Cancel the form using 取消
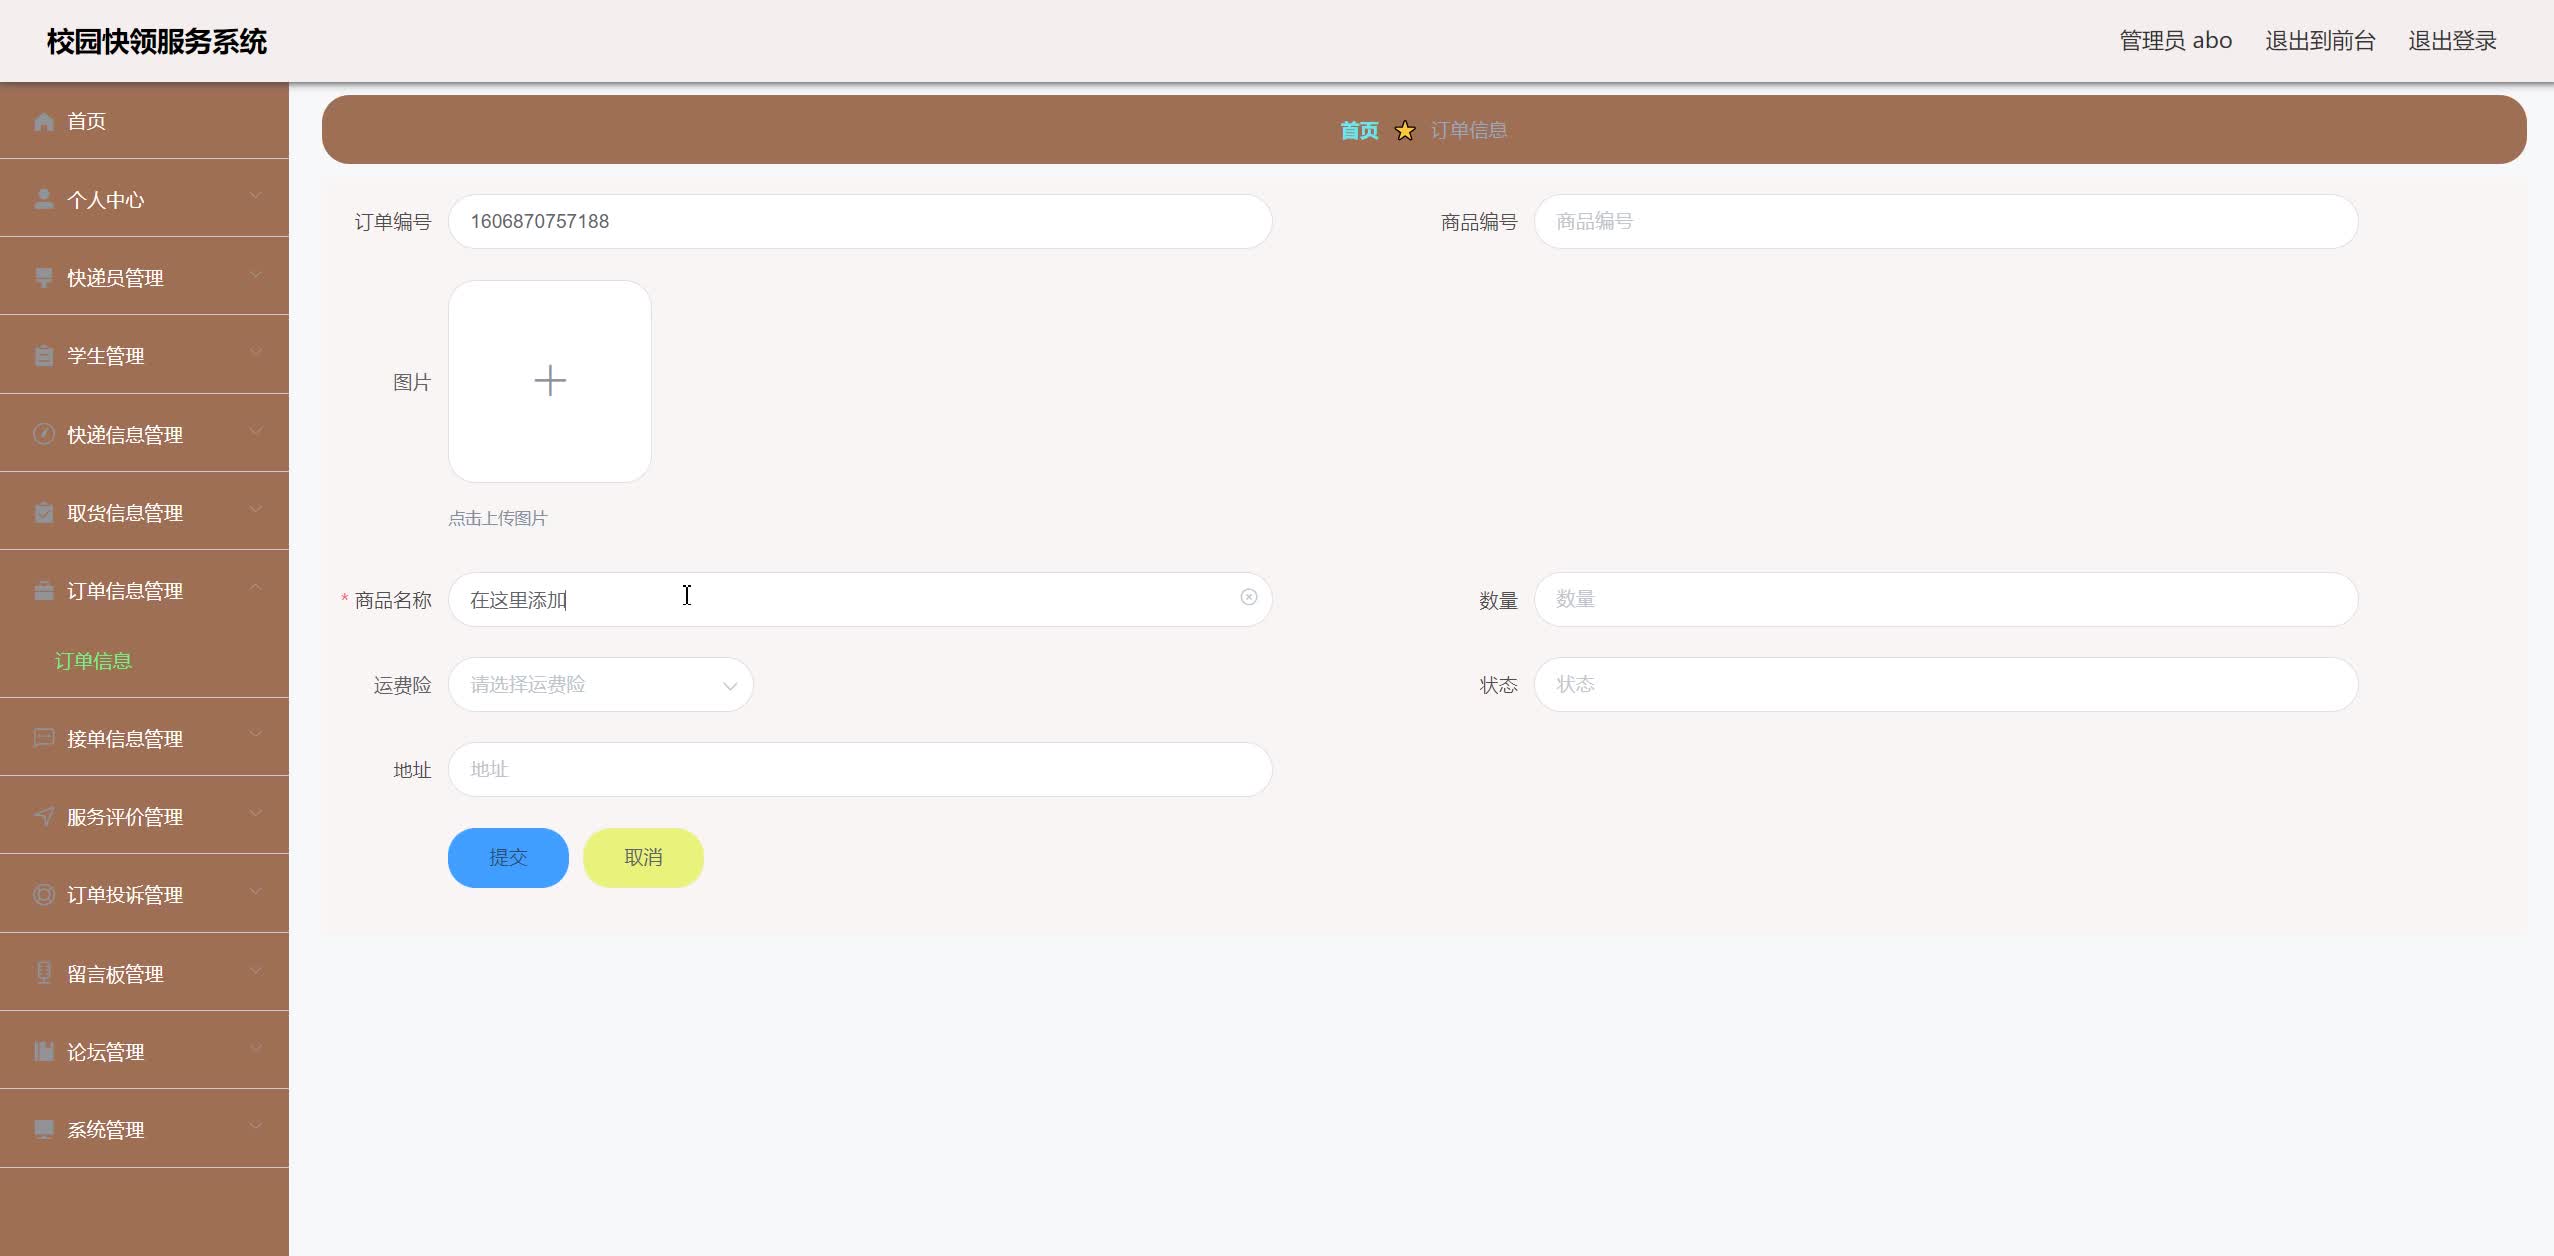The height and width of the screenshot is (1256, 2554). 641,857
